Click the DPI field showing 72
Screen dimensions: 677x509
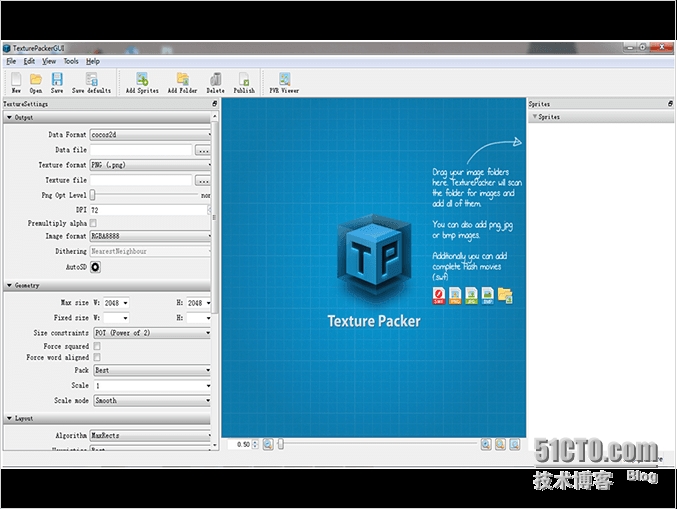tap(150, 210)
